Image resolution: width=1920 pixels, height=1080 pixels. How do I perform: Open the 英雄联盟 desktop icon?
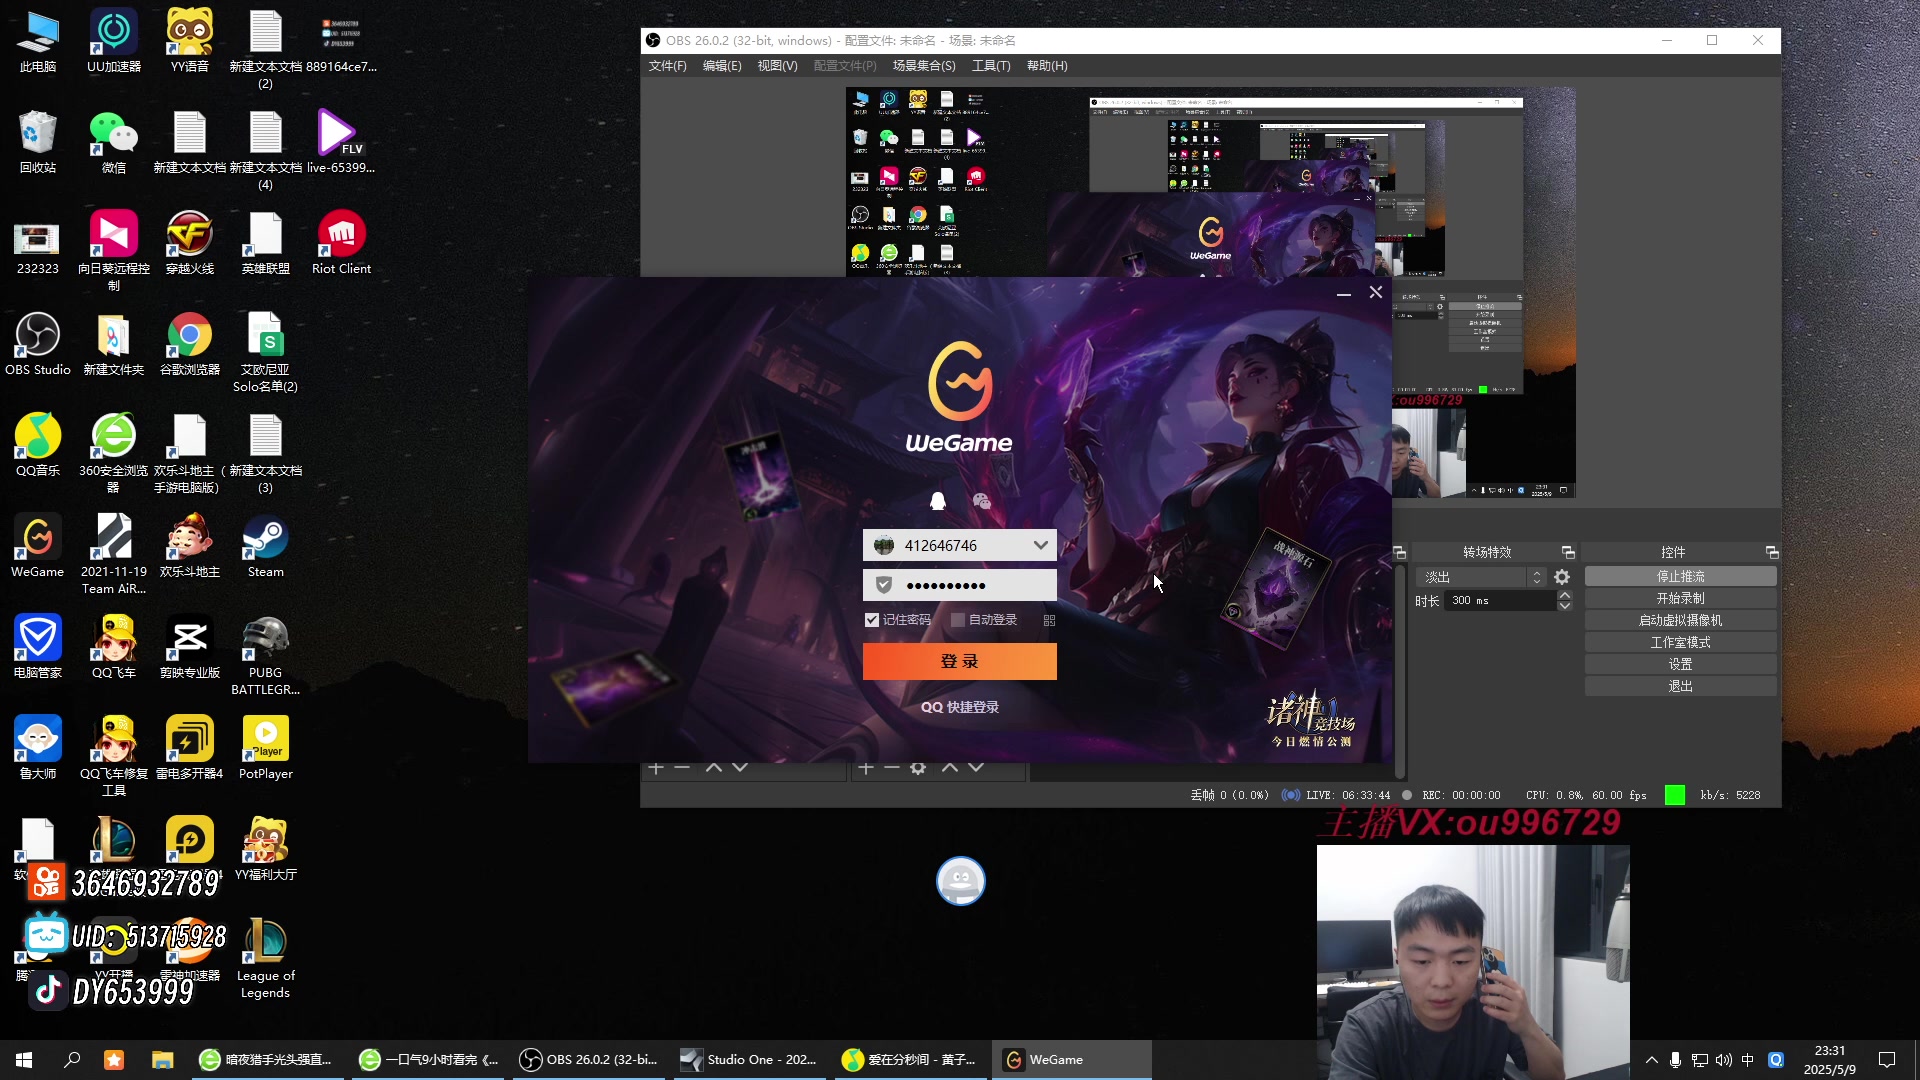[265, 243]
